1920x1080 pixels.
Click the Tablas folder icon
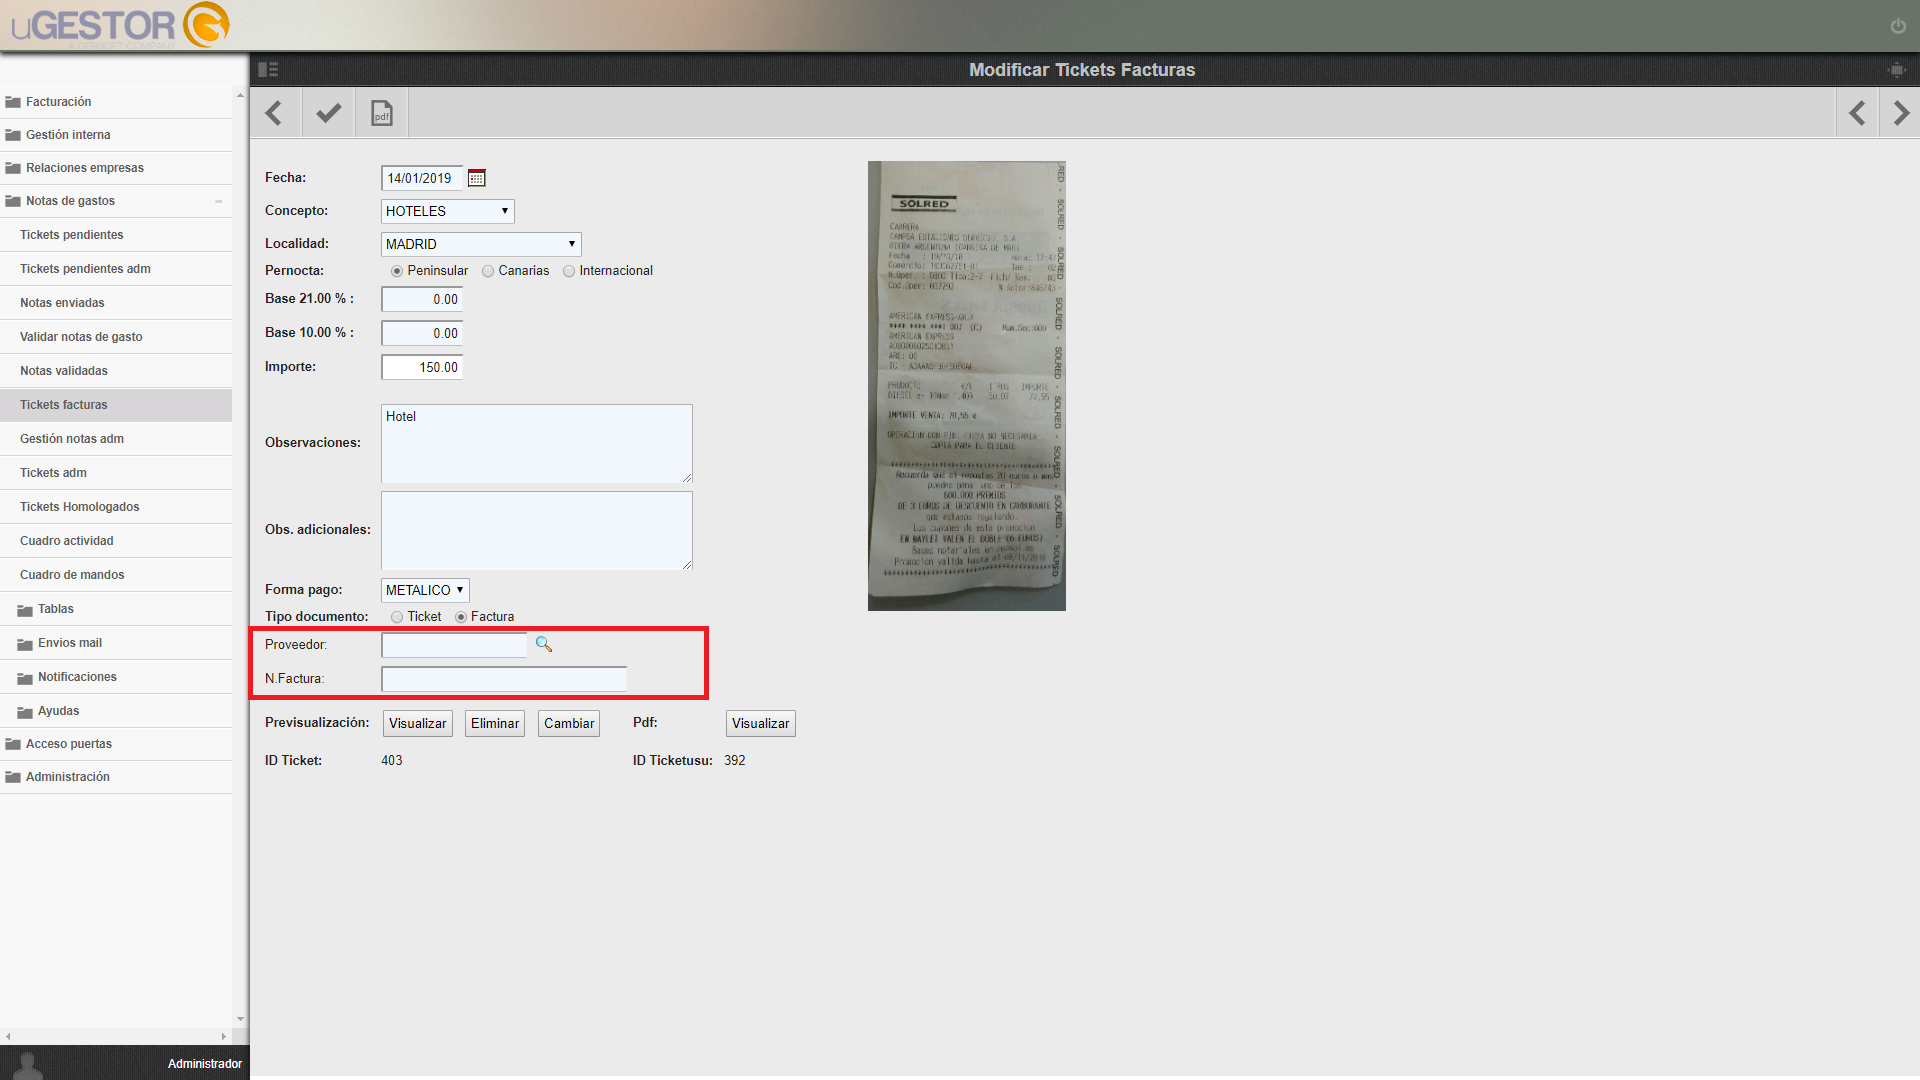click(25, 610)
